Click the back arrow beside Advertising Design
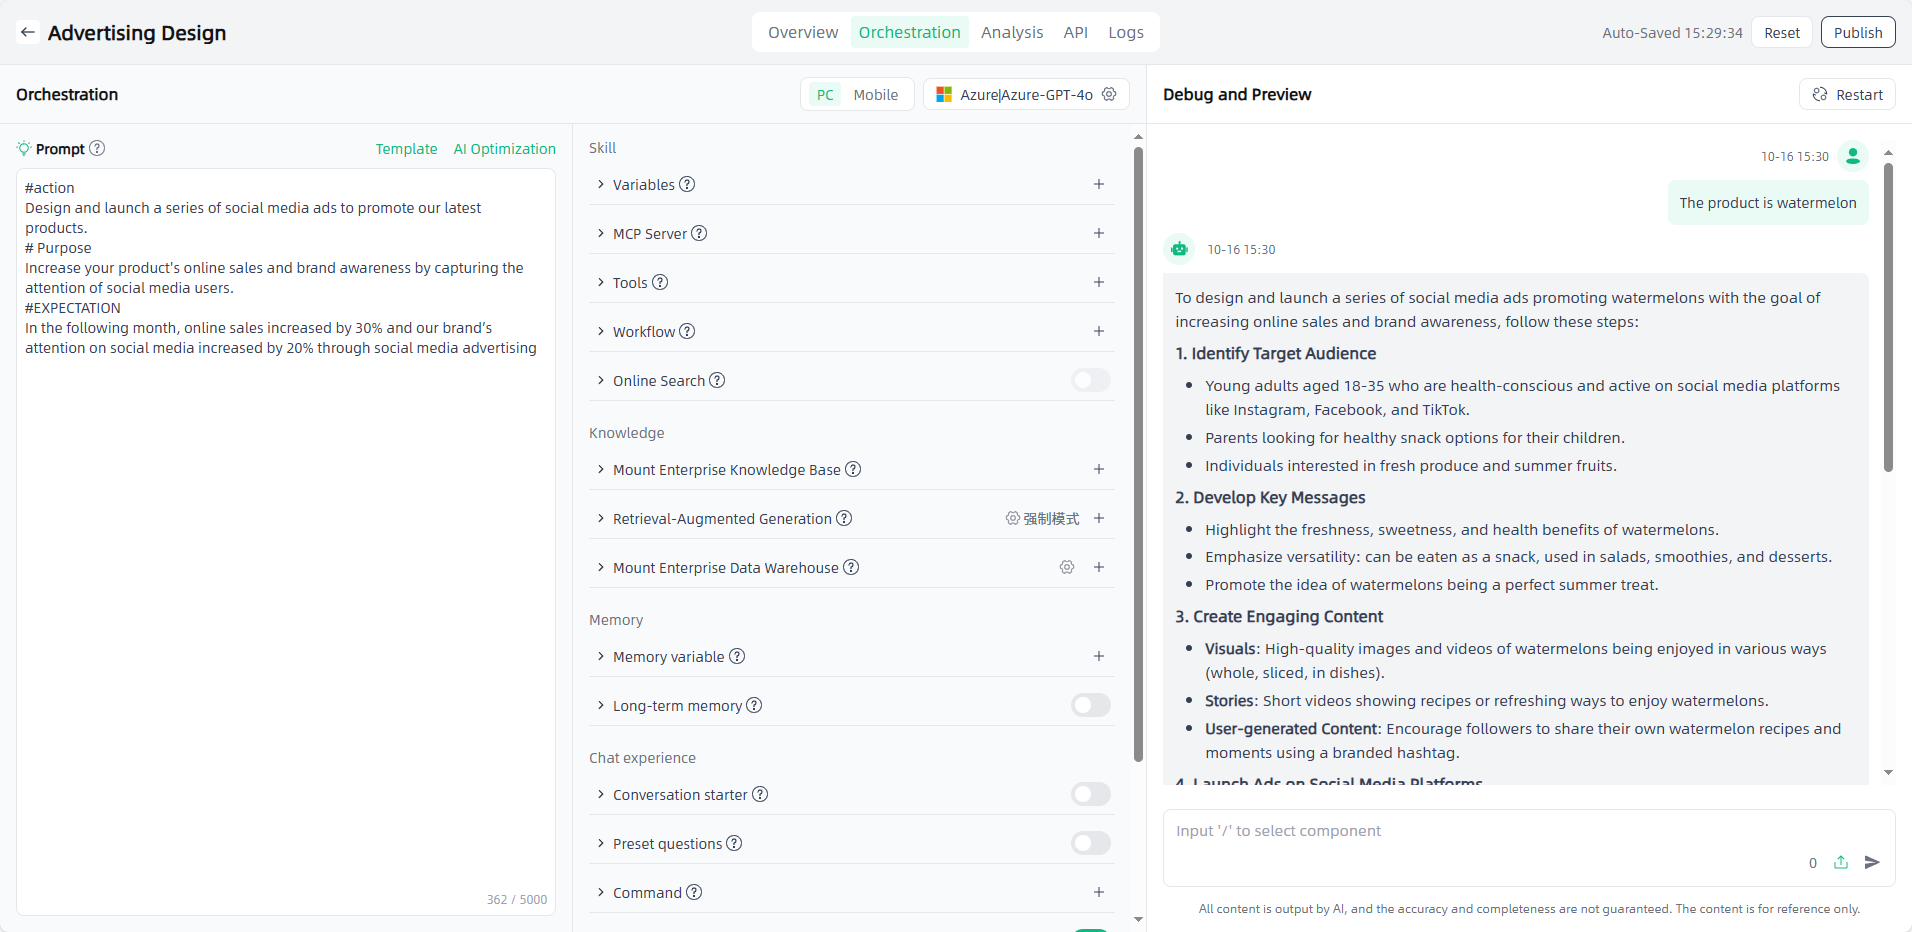1912x932 pixels. coord(28,33)
